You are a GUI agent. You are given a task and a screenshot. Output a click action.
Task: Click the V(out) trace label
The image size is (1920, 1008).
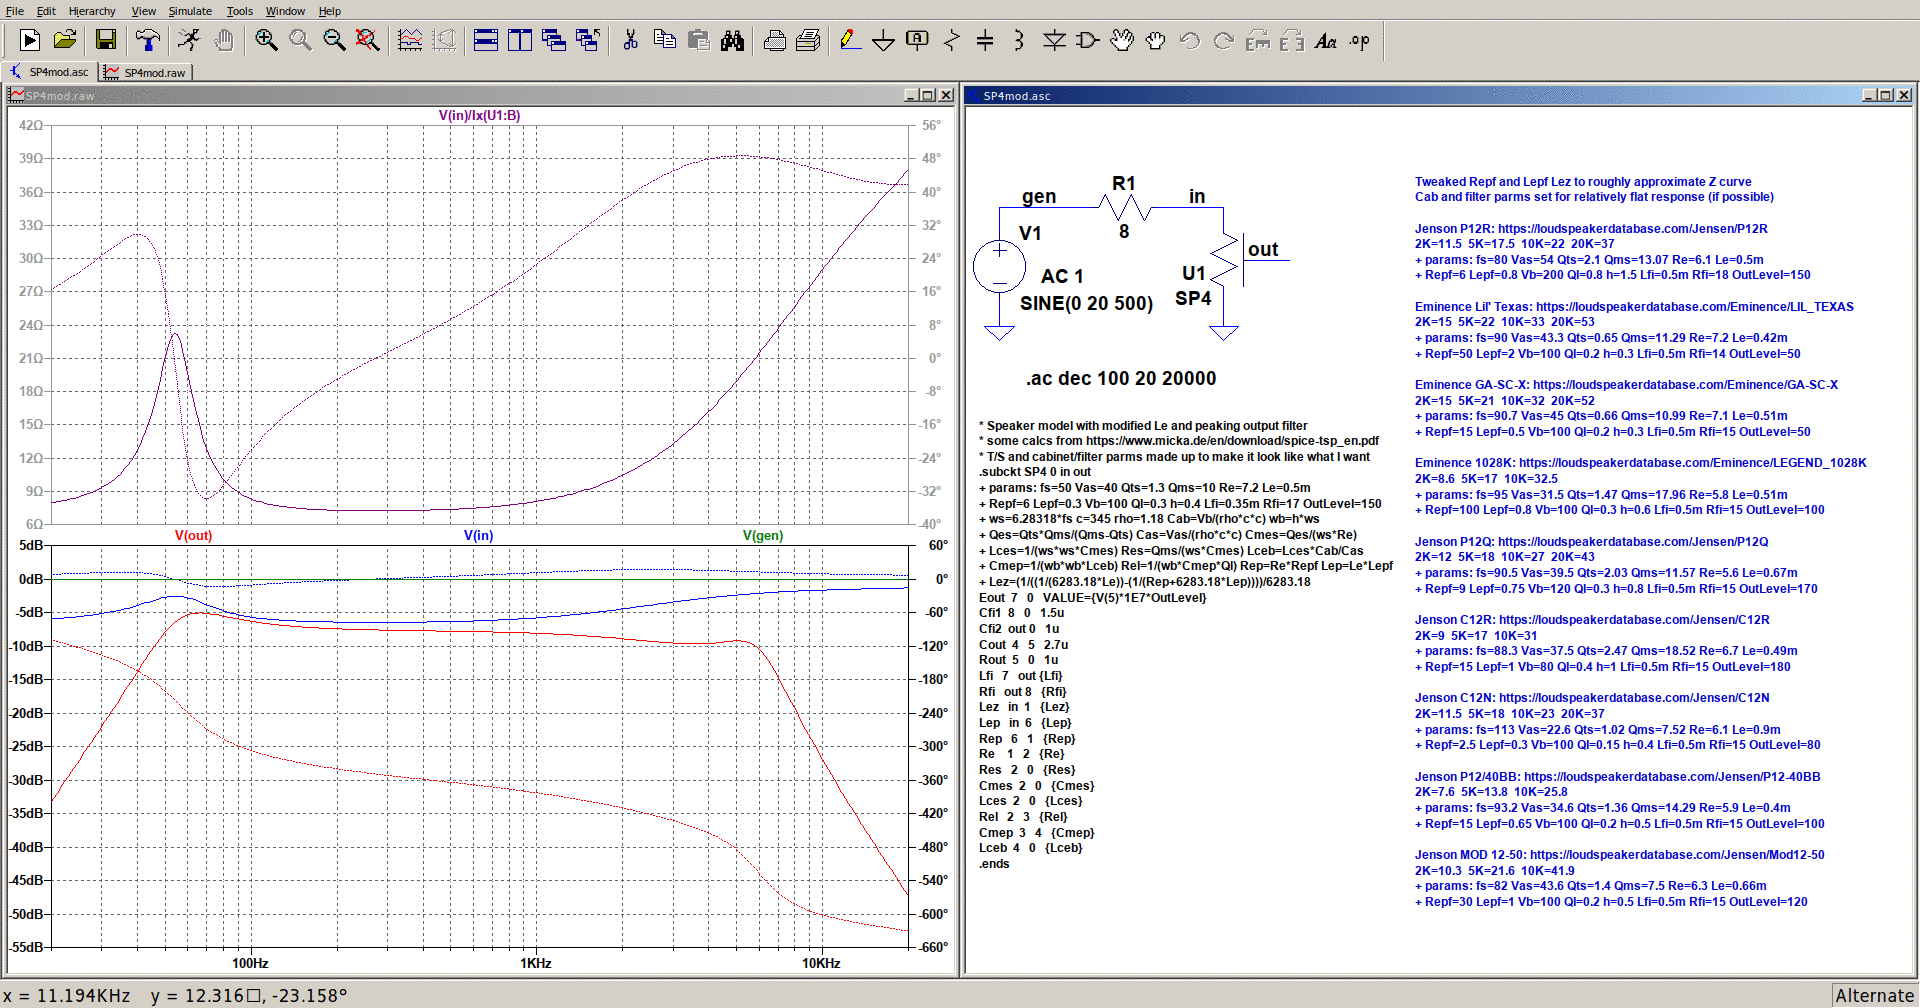193,535
